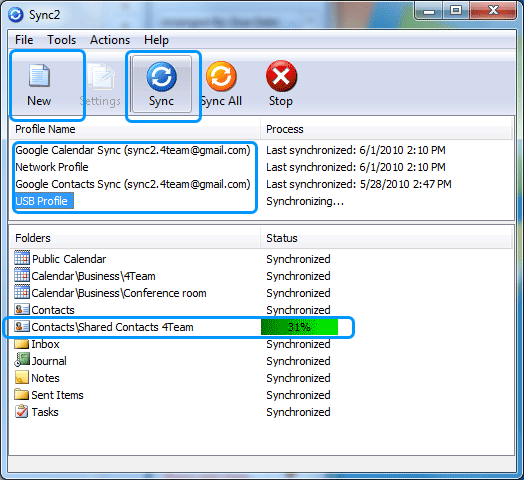
Task: Minimize the Sync2 window
Action: point(429,10)
